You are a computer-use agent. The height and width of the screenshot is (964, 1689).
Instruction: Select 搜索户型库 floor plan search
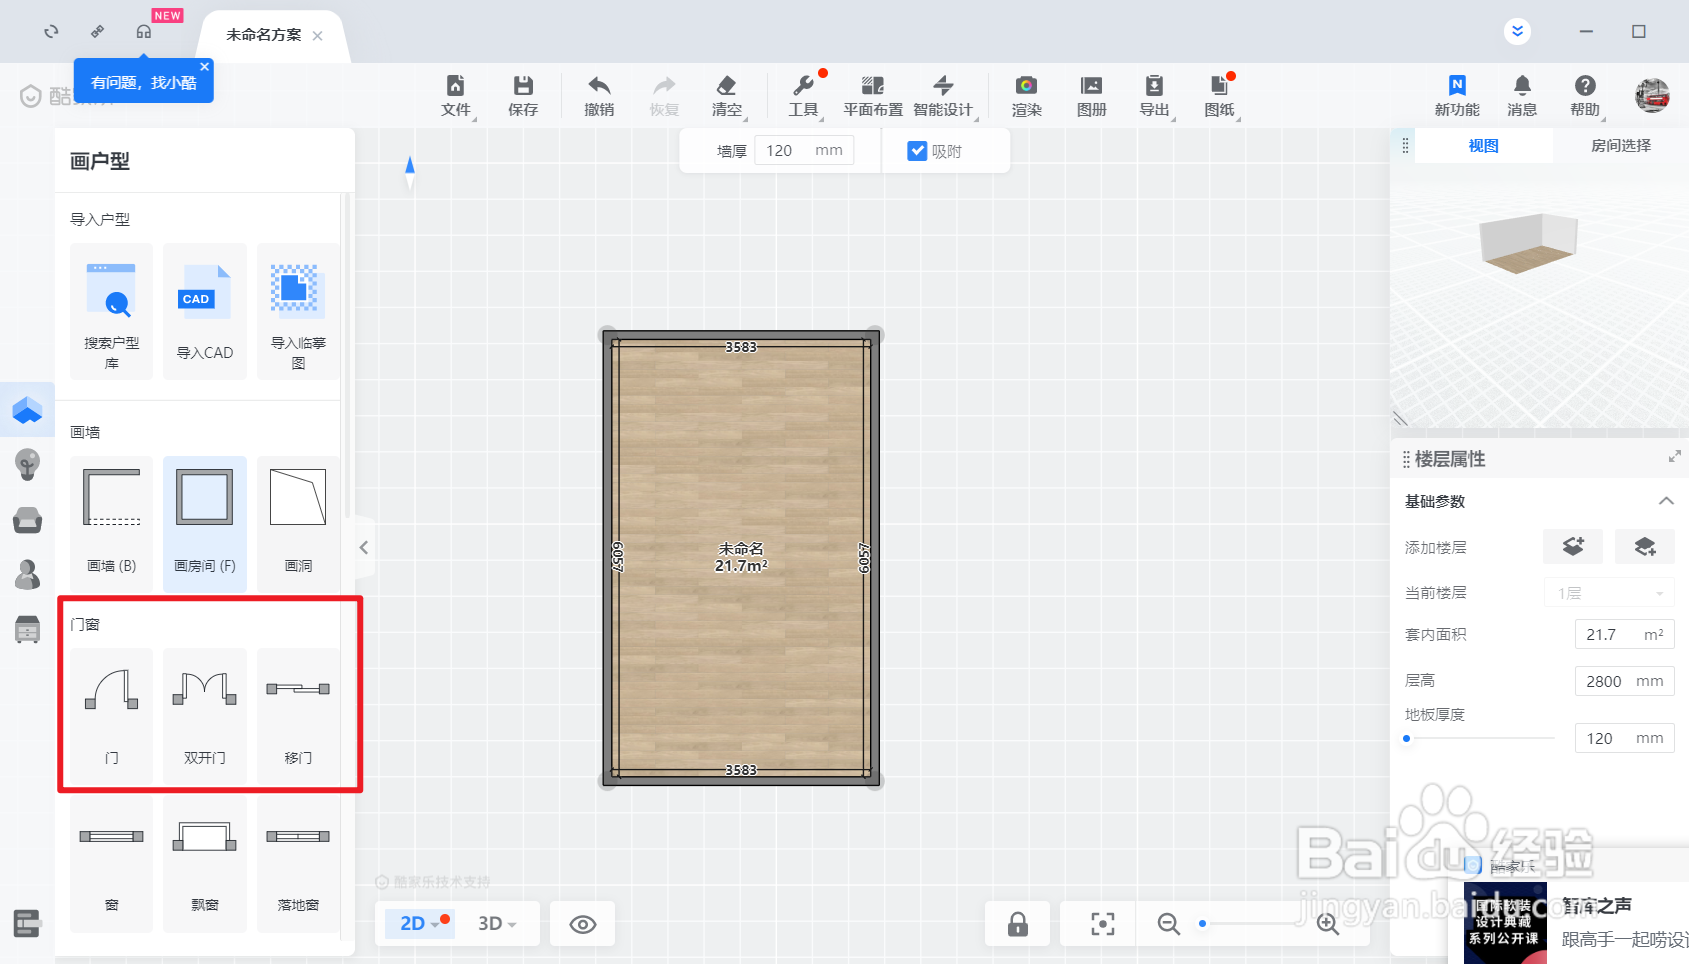coord(112,311)
